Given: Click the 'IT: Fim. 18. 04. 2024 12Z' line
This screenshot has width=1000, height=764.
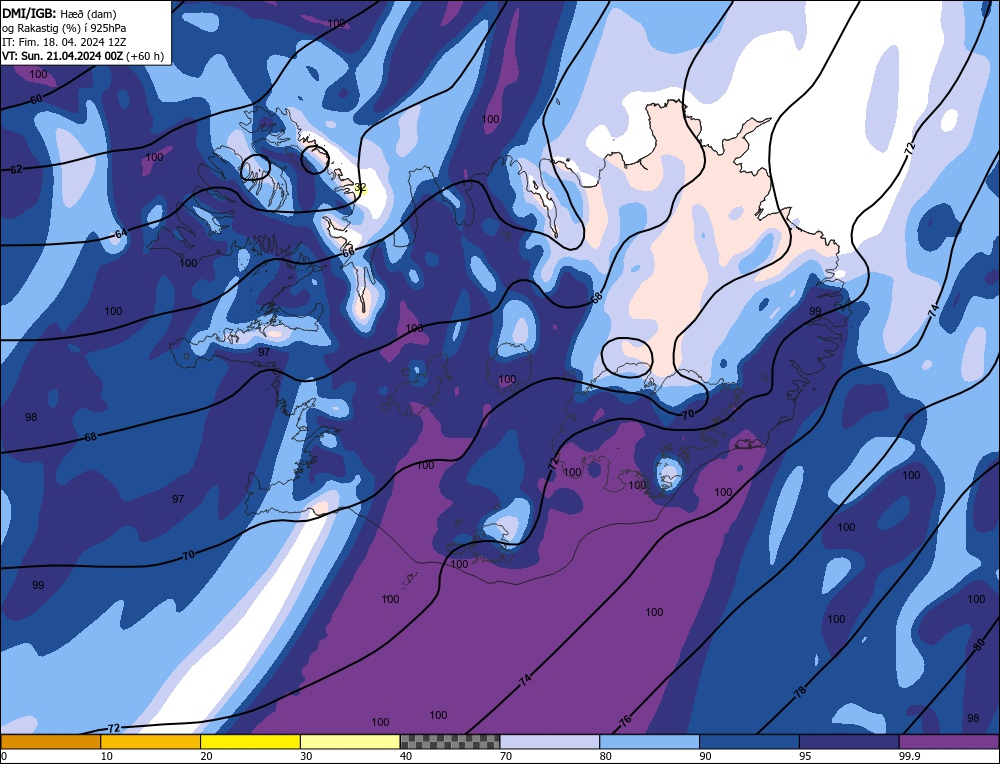Looking at the screenshot, I should pos(64,42).
